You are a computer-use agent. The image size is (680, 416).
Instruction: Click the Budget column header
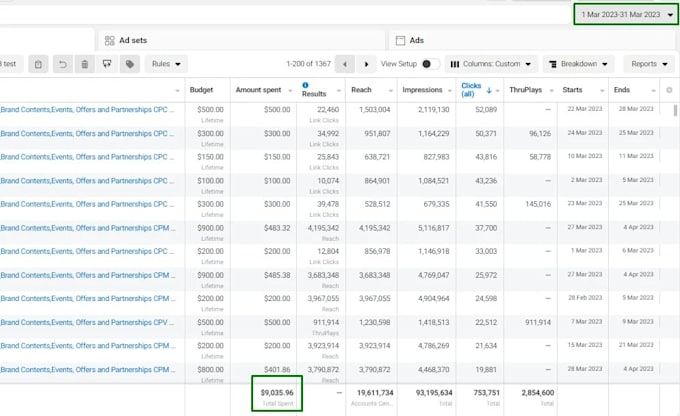(x=201, y=90)
